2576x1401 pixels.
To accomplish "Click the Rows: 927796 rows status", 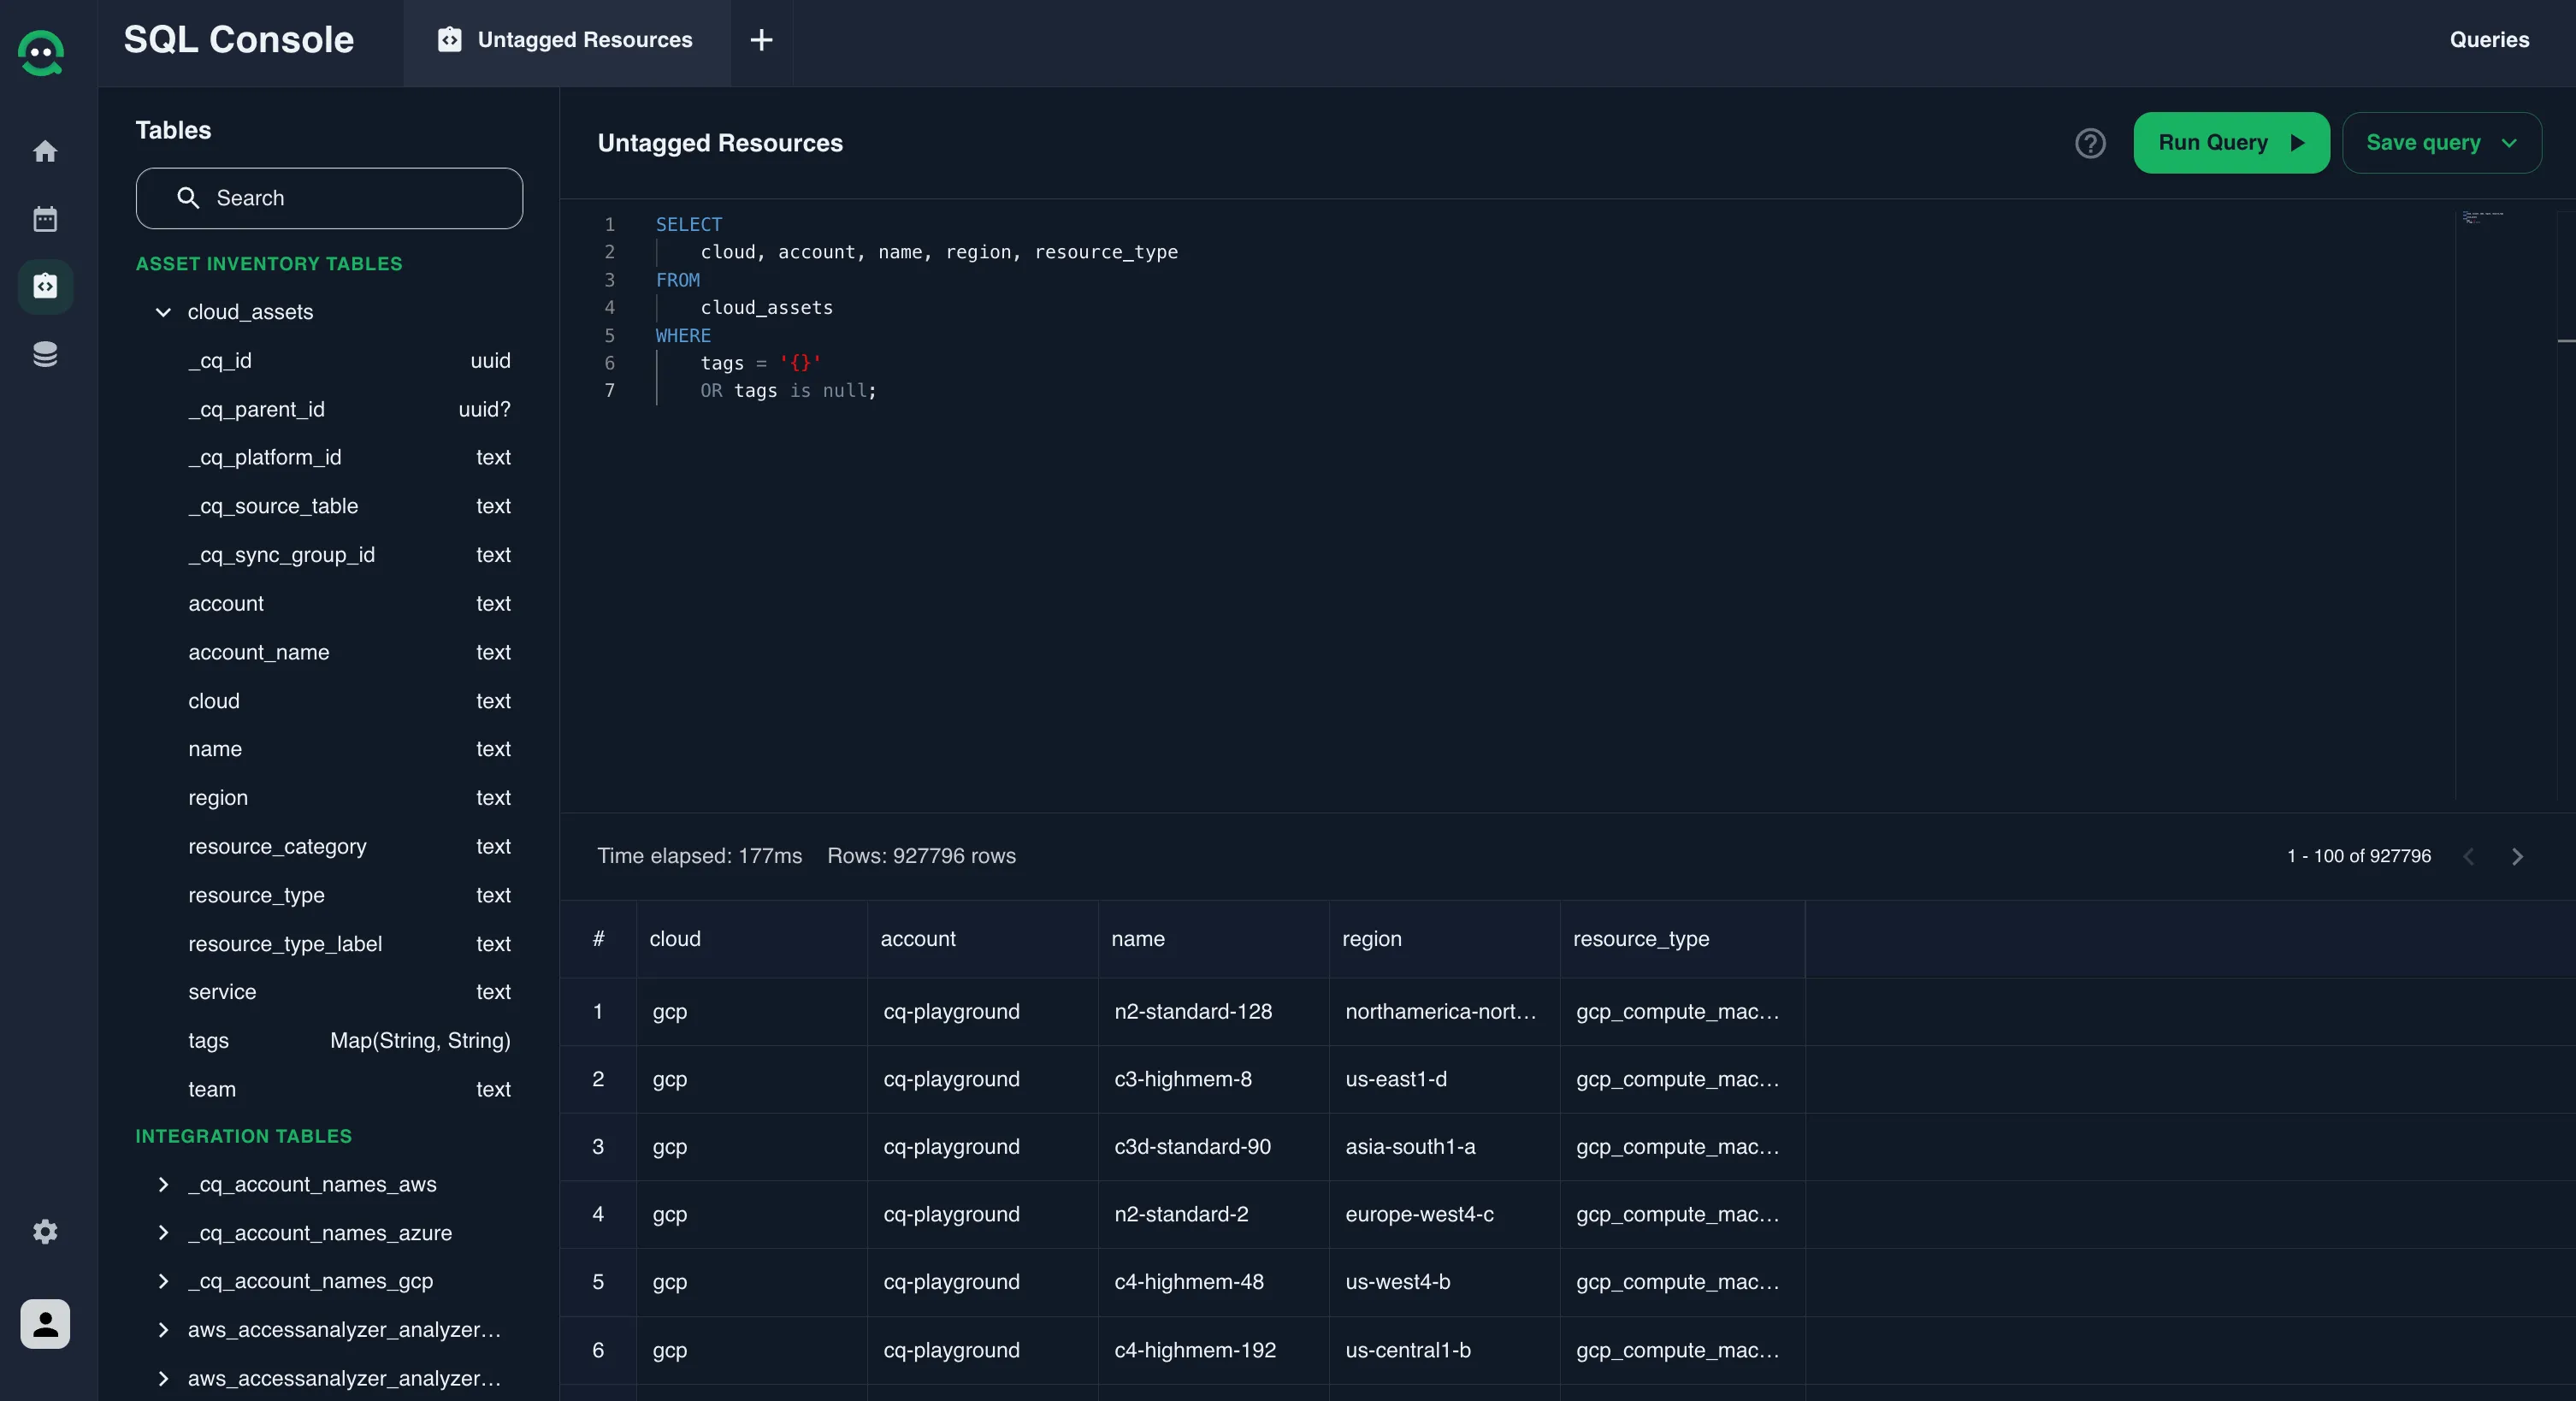I will click(x=921, y=856).
